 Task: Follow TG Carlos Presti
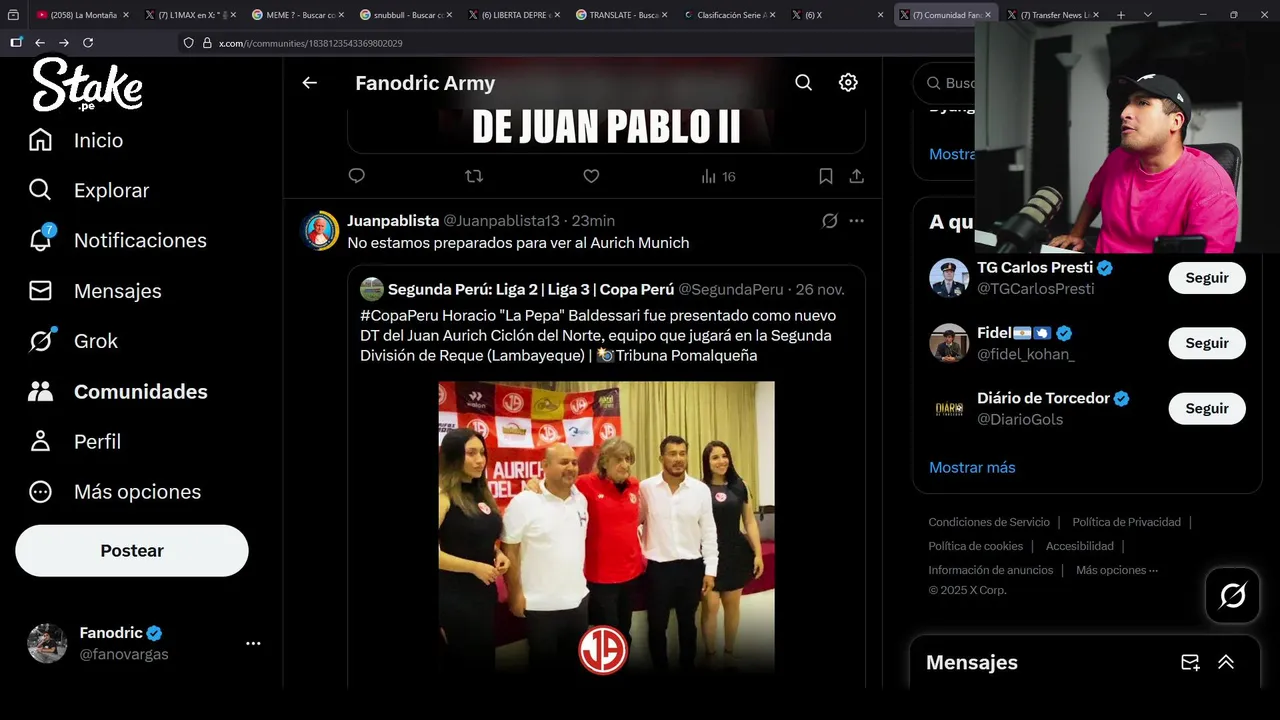tap(1207, 278)
